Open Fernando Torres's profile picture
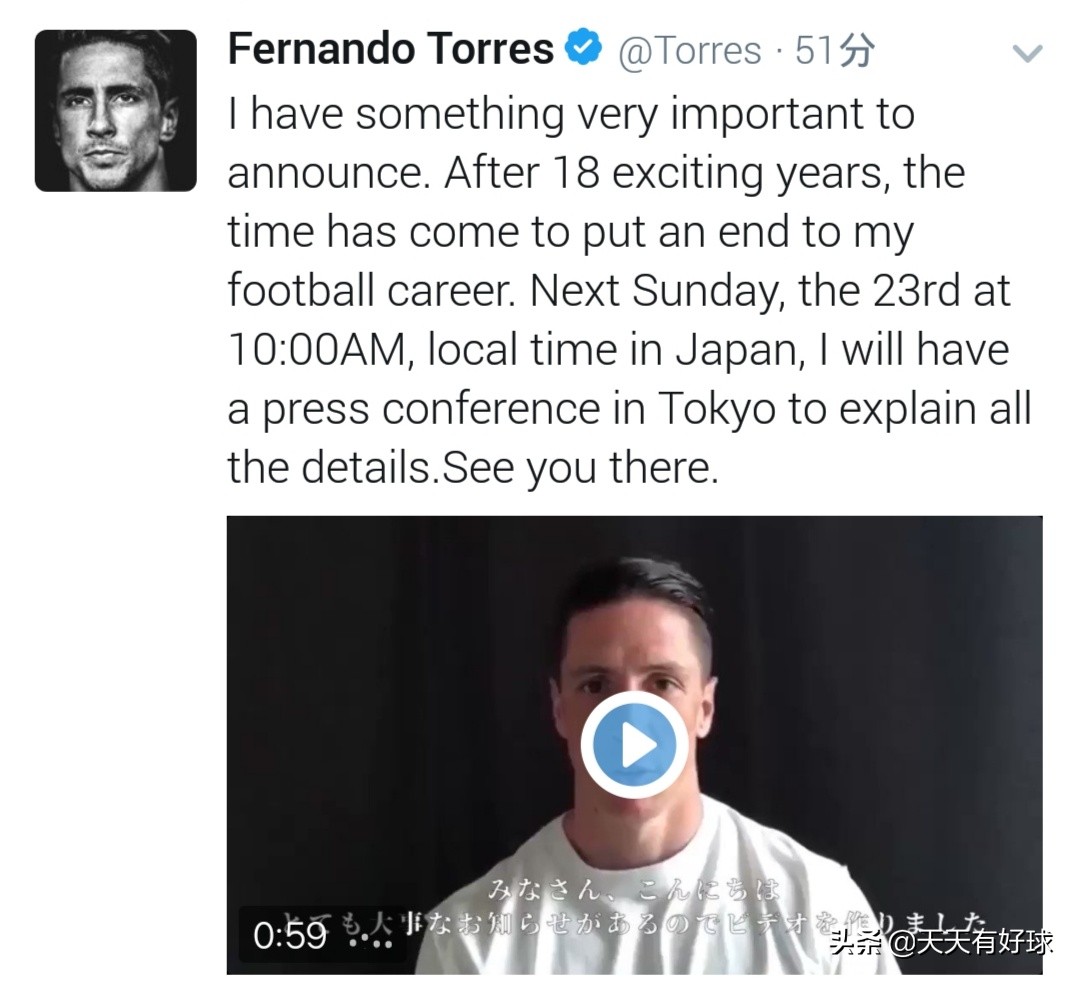Viewport: 1078px width, 981px height. [116, 110]
